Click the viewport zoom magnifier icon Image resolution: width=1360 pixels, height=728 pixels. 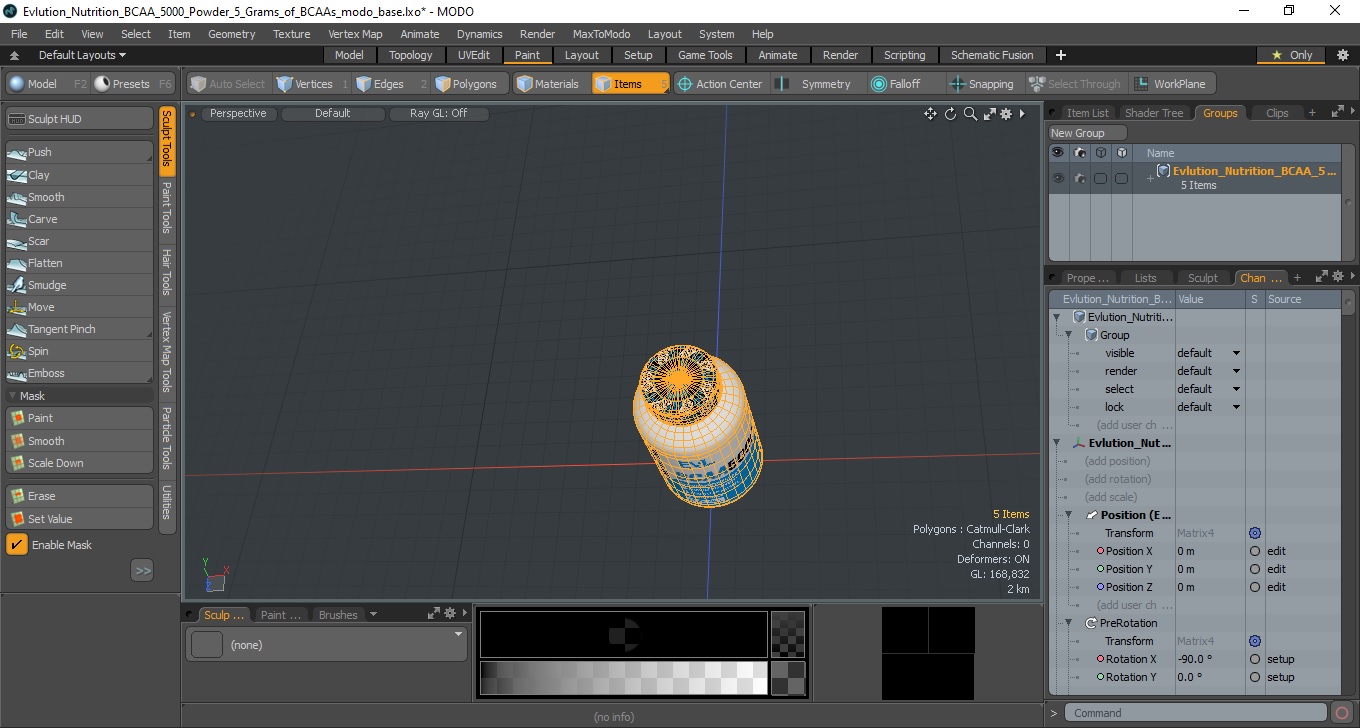pos(970,114)
